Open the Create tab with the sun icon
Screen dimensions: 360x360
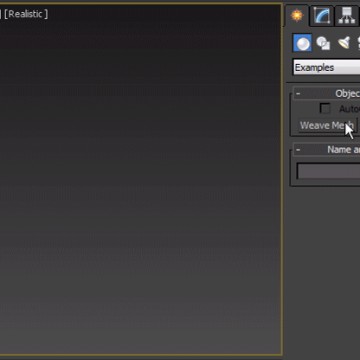(297, 16)
